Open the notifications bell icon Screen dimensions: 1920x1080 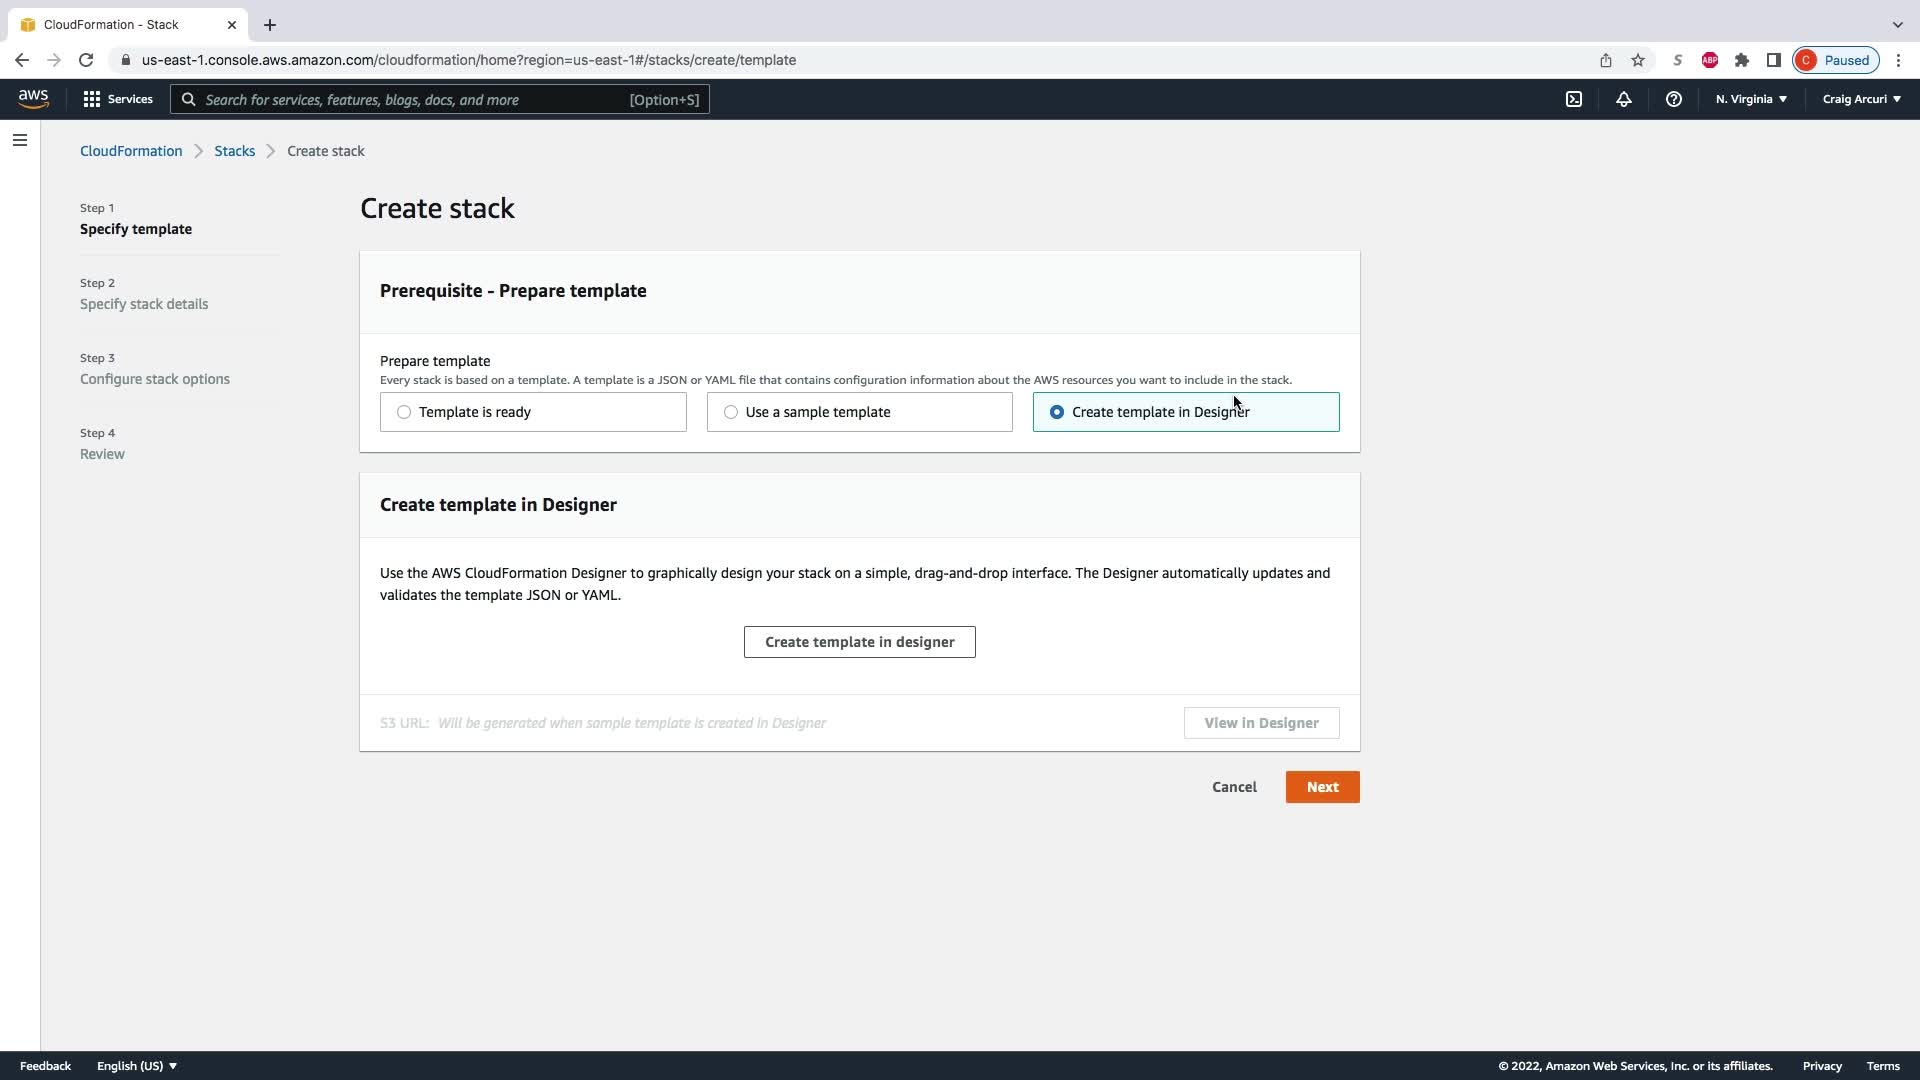click(1624, 99)
